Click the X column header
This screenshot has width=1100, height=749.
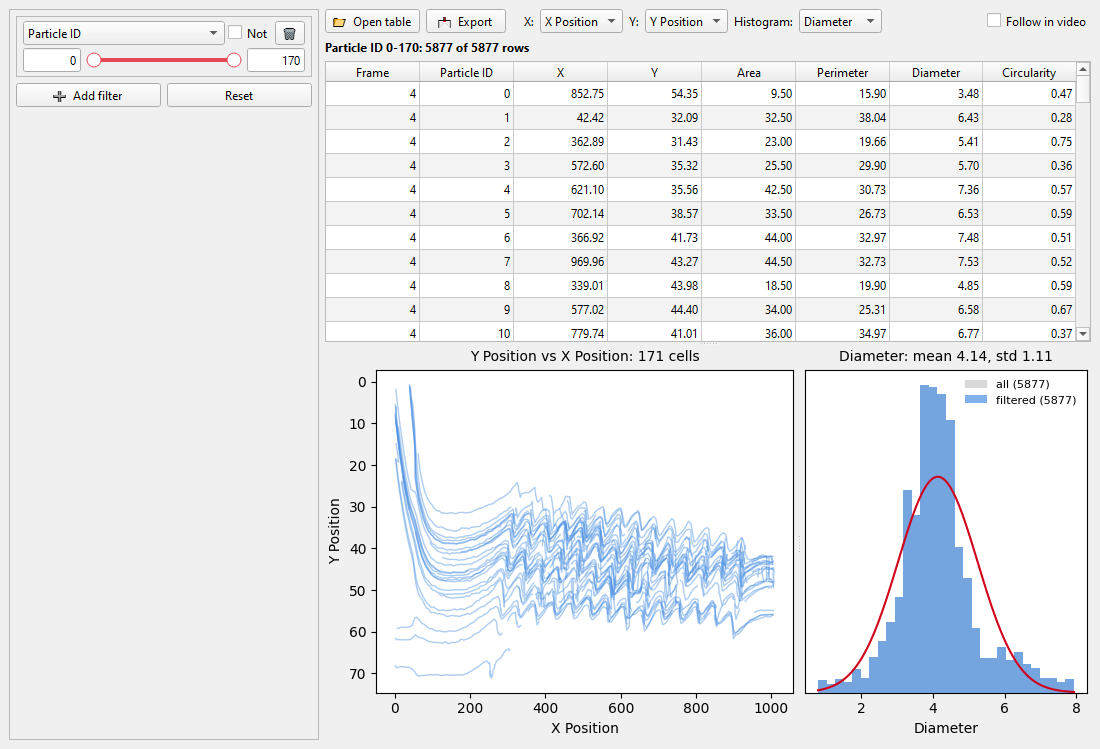(561, 72)
